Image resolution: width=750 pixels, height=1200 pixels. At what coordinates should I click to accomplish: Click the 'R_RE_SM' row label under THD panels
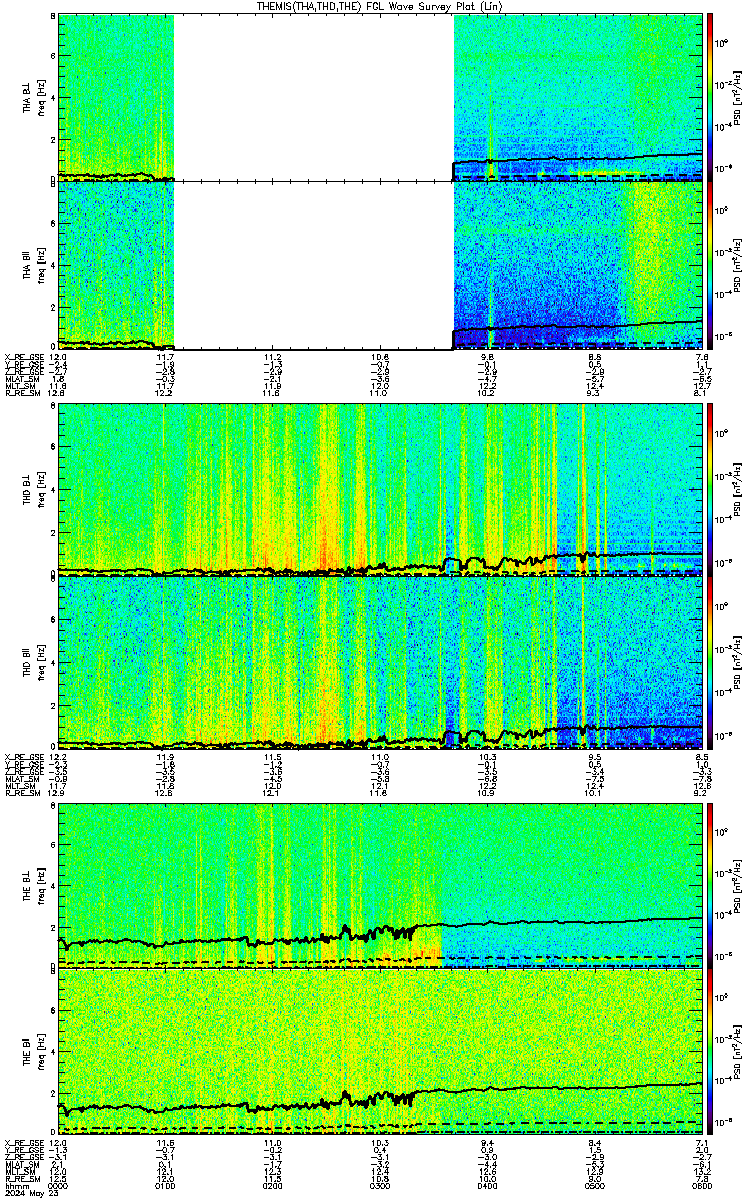pos(22,794)
